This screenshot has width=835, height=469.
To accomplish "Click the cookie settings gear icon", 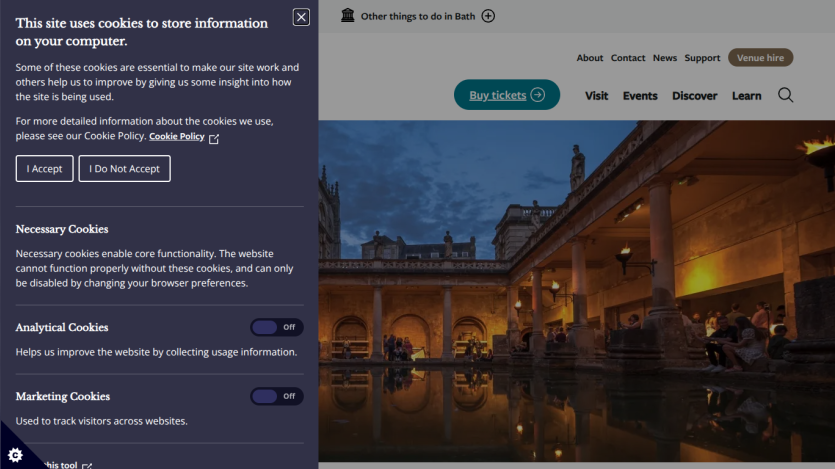I will point(15,455).
